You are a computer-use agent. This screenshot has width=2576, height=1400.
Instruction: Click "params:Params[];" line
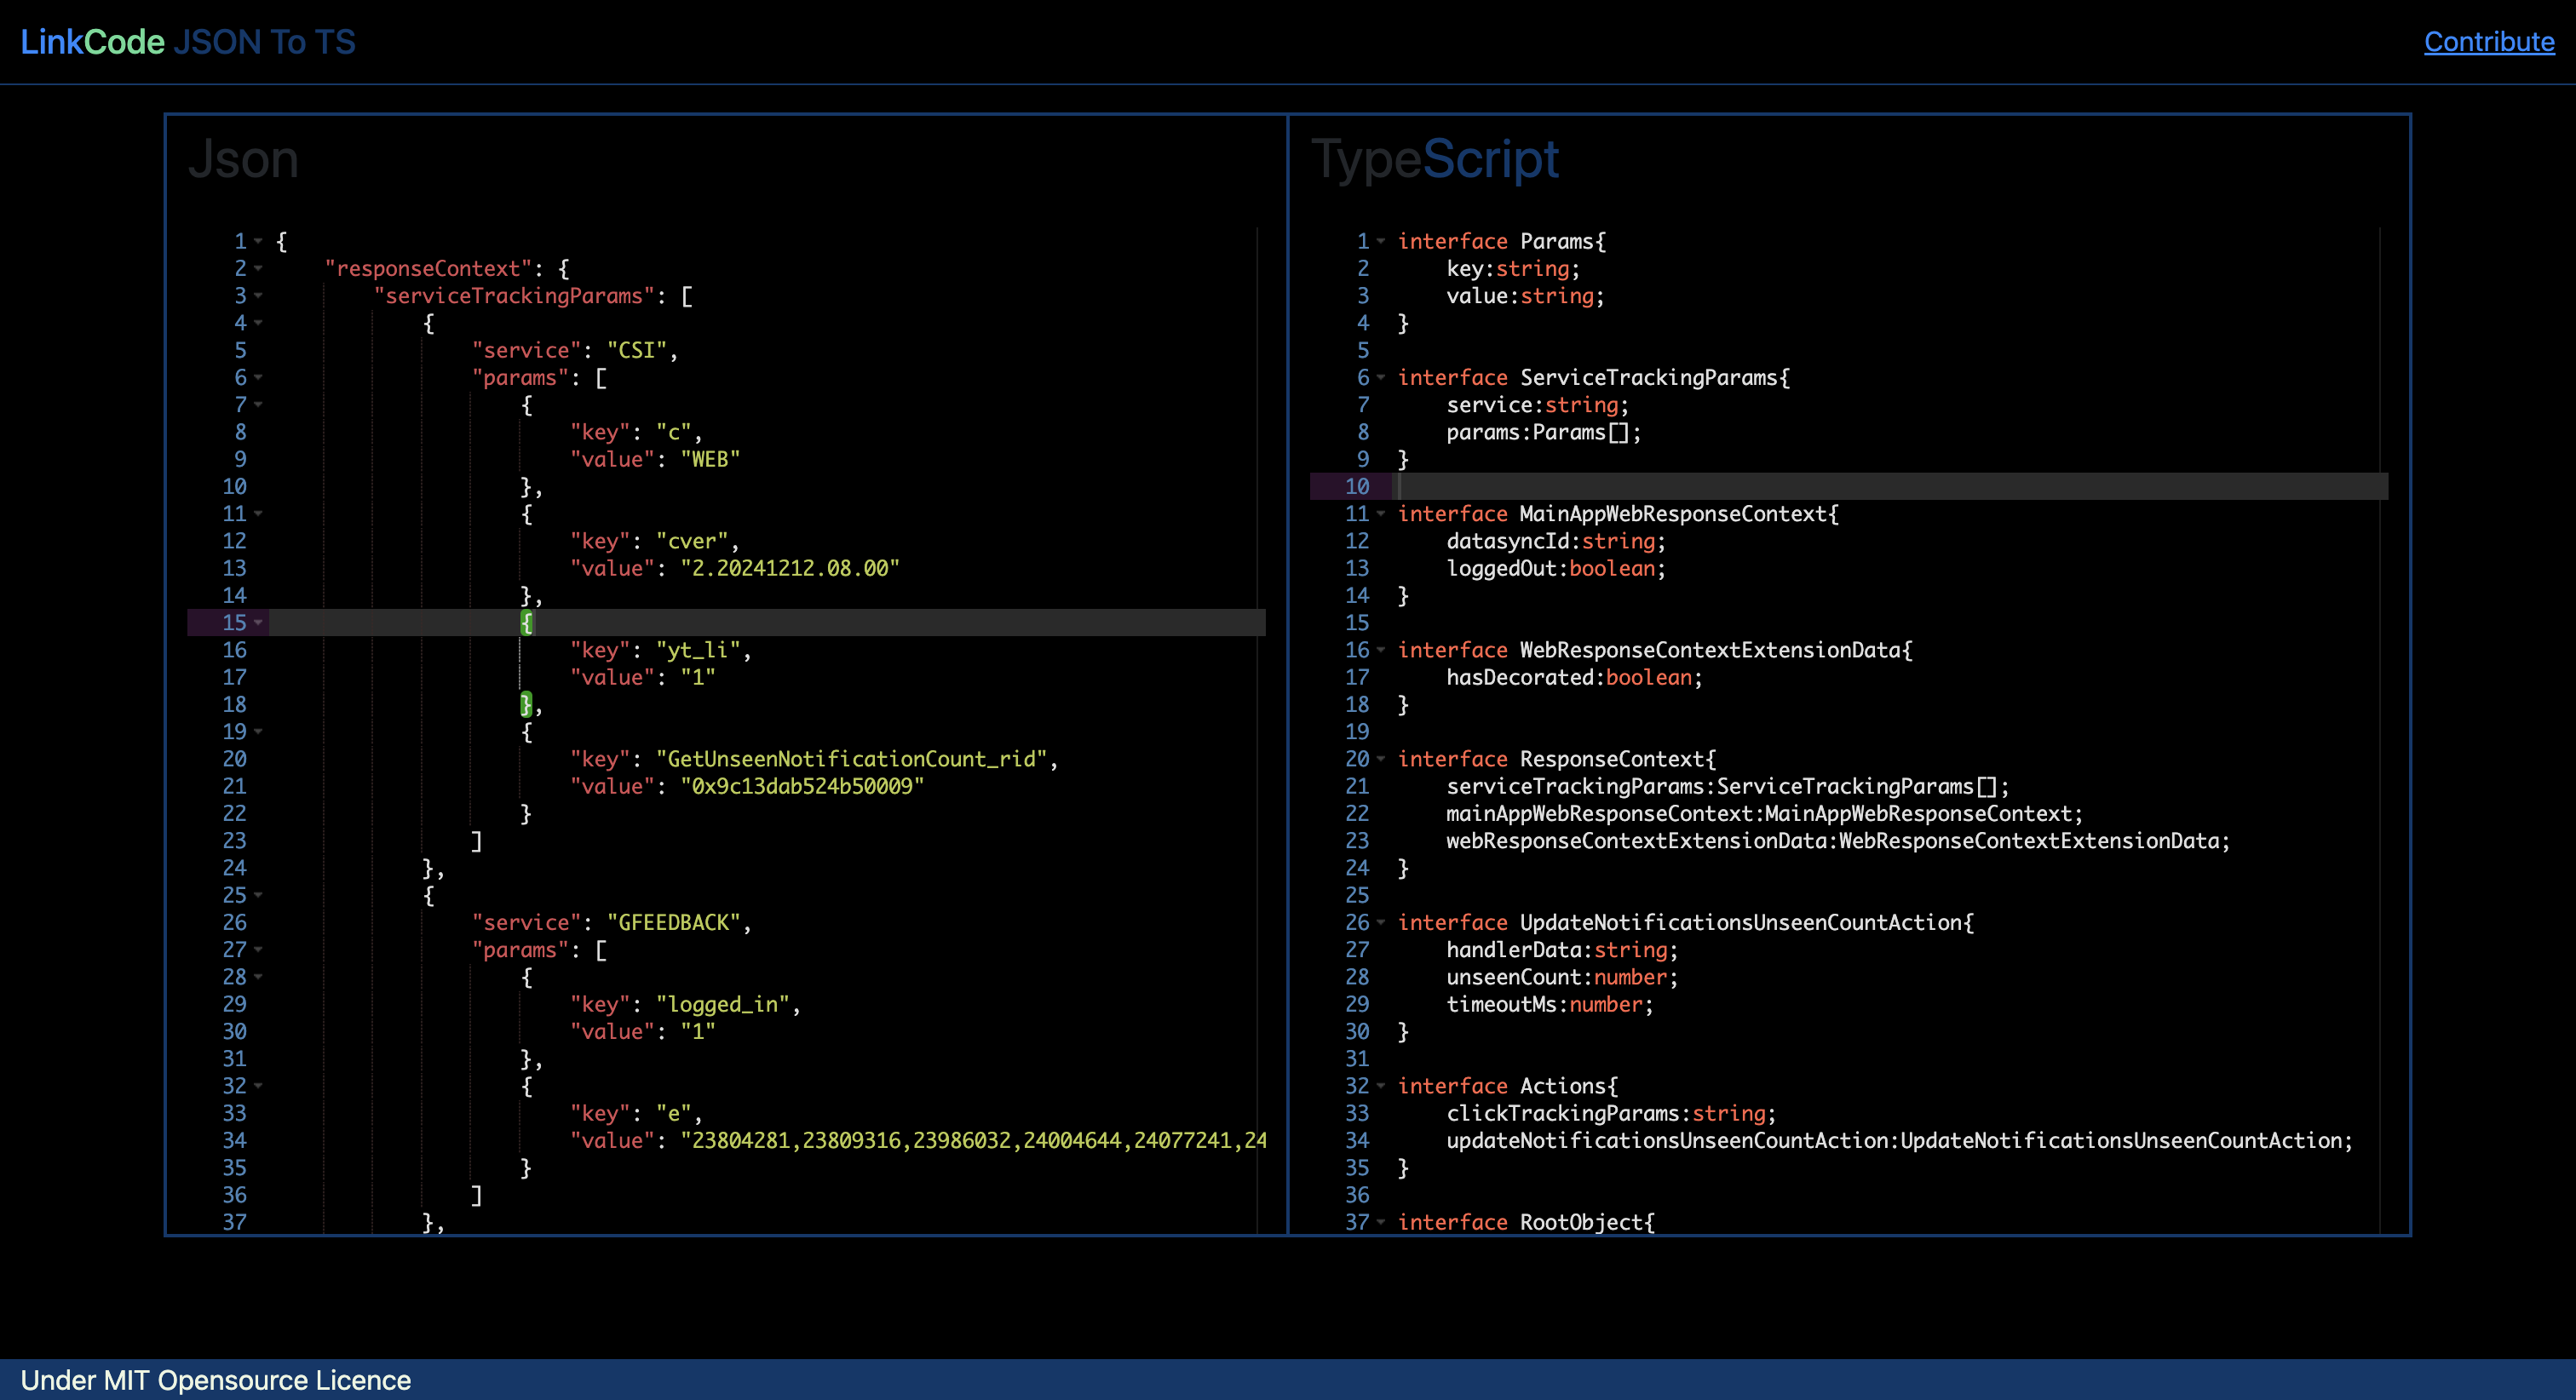coord(1544,432)
